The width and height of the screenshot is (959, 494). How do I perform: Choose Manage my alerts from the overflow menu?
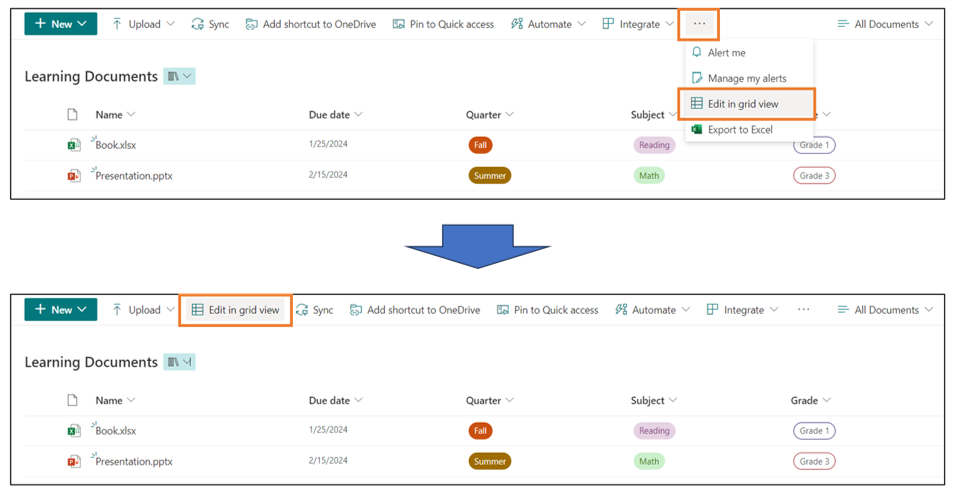(749, 78)
